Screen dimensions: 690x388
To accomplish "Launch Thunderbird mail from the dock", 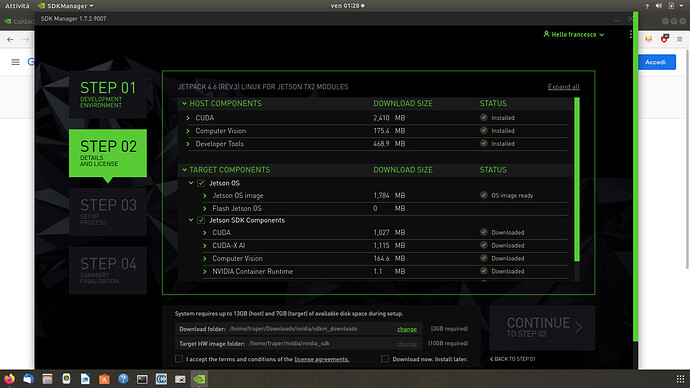I will pos(28,379).
